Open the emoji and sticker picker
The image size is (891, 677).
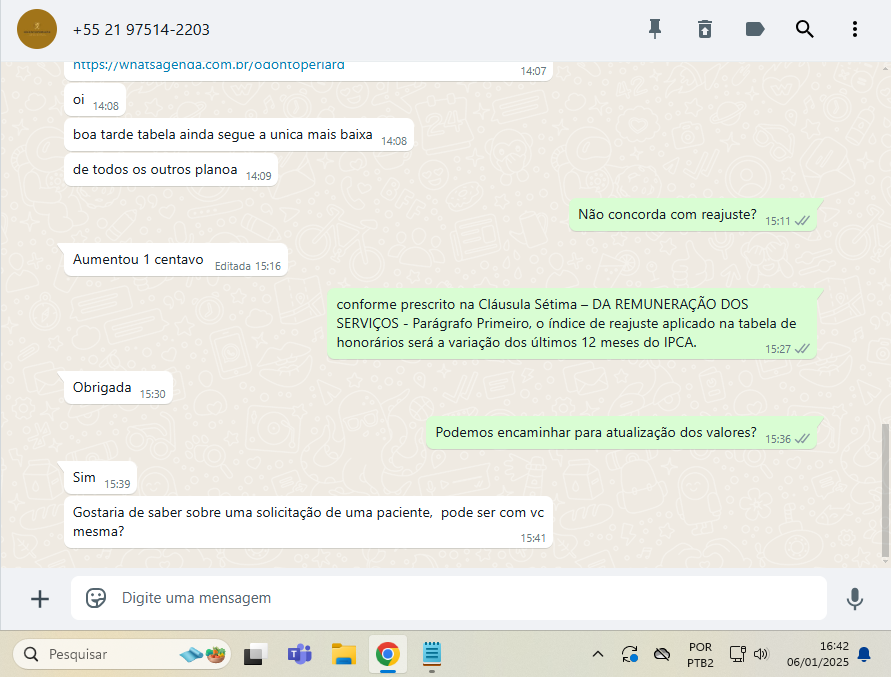(x=96, y=598)
